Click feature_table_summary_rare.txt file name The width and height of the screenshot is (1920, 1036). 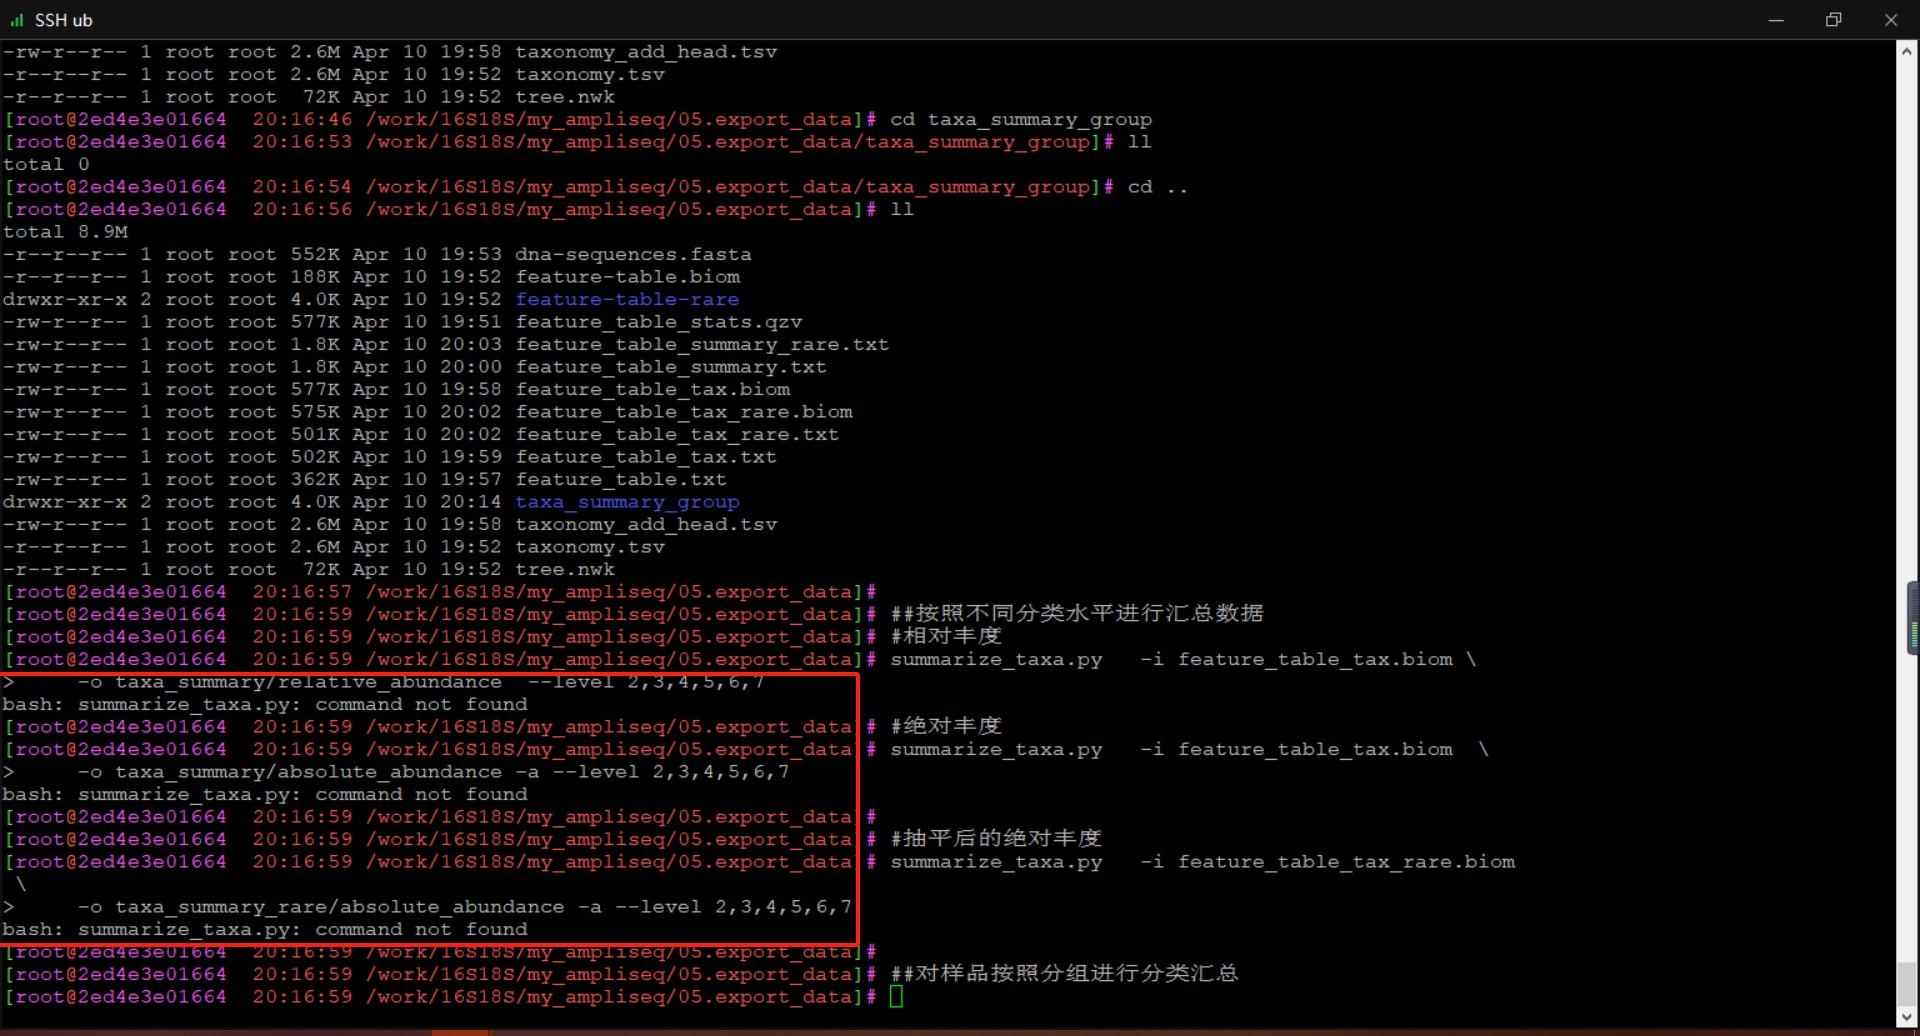[x=702, y=345]
